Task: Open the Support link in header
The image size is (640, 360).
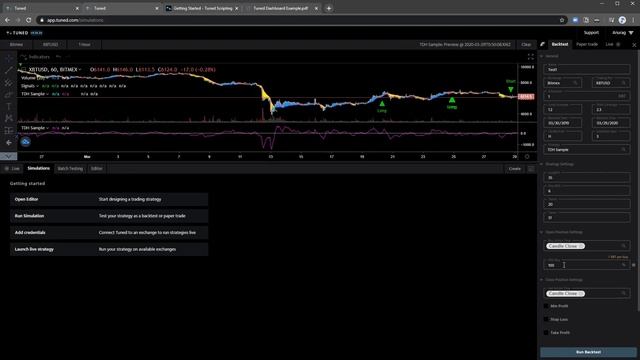Action: (591, 33)
